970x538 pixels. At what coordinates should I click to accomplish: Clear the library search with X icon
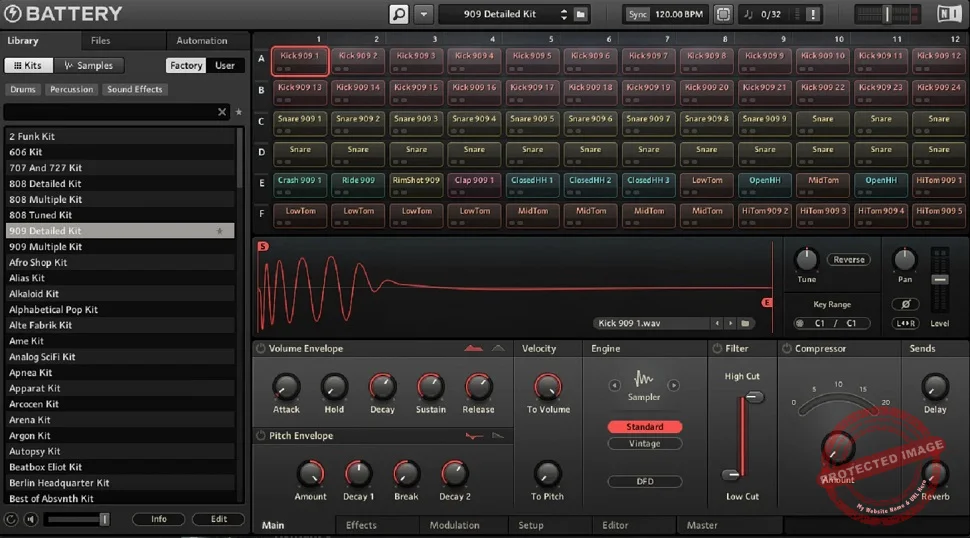pyautogui.click(x=222, y=112)
